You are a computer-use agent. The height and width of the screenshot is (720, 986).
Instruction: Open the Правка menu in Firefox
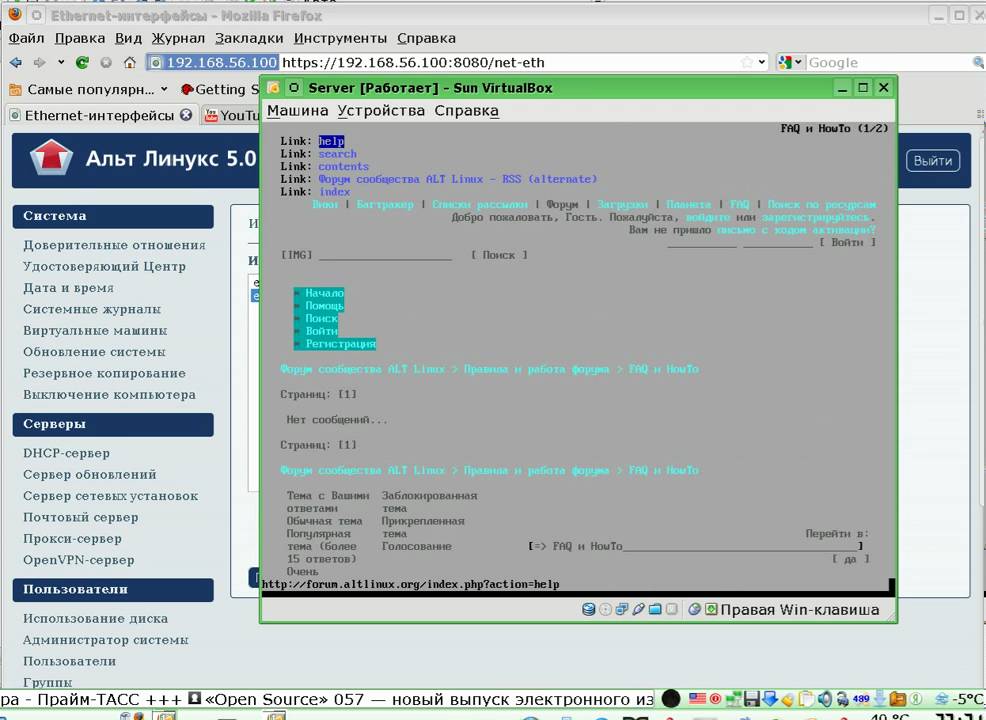(x=80, y=38)
